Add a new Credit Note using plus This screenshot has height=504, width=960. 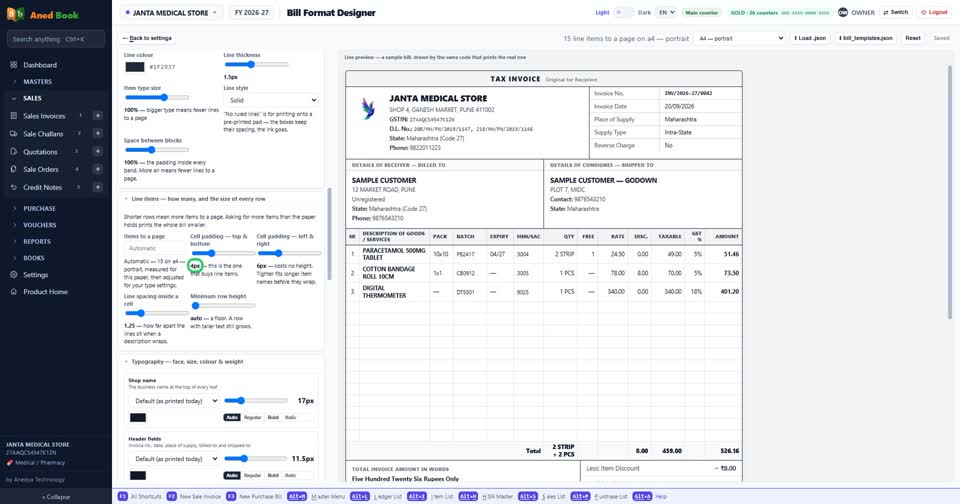click(x=97, y=187)
